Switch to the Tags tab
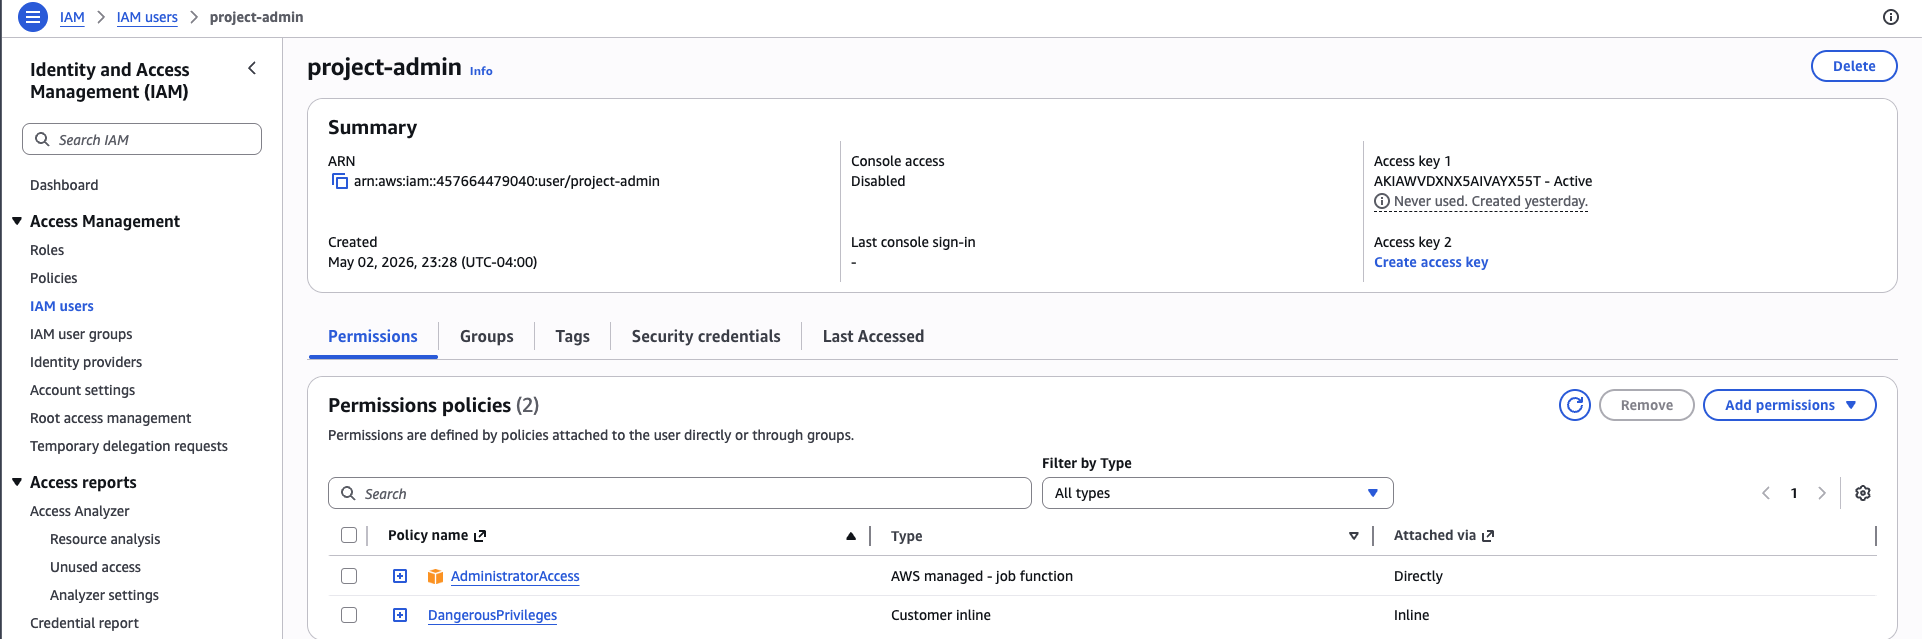This screenshot has height=639, width=1922. [x=573, y=337]
